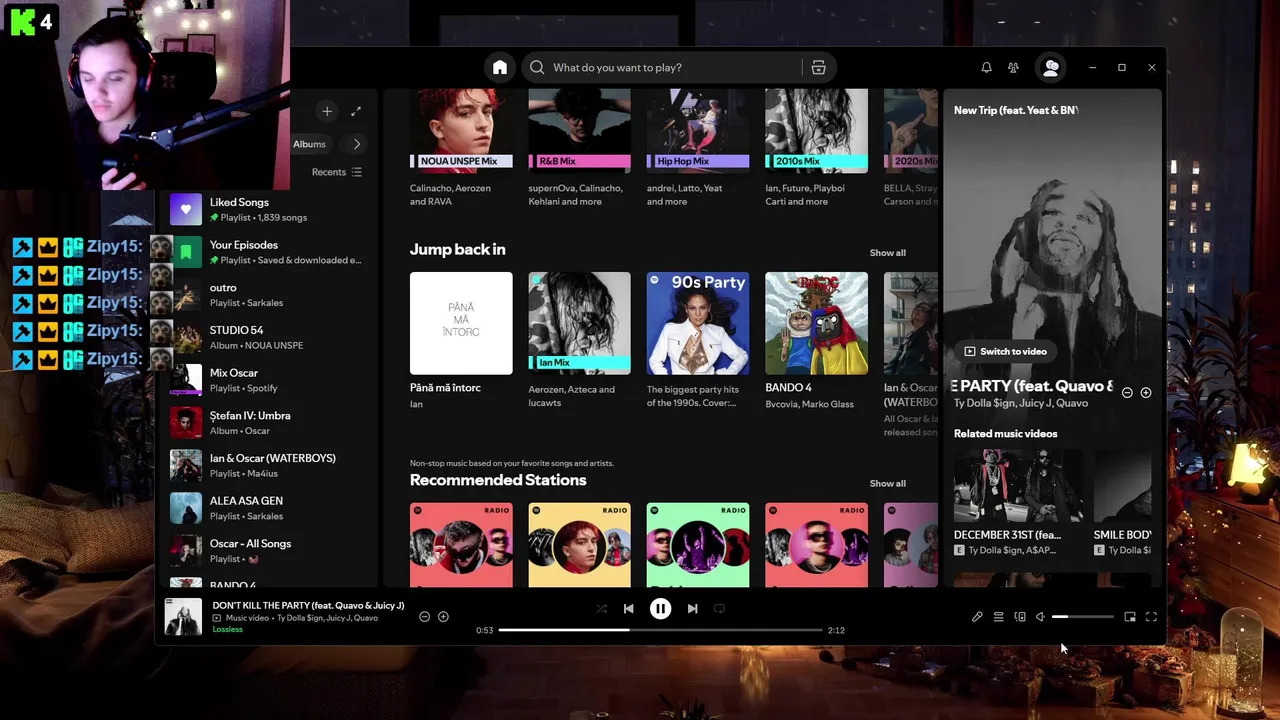Skip to the previous track
Screen dimensions: 1280x720
628,608
